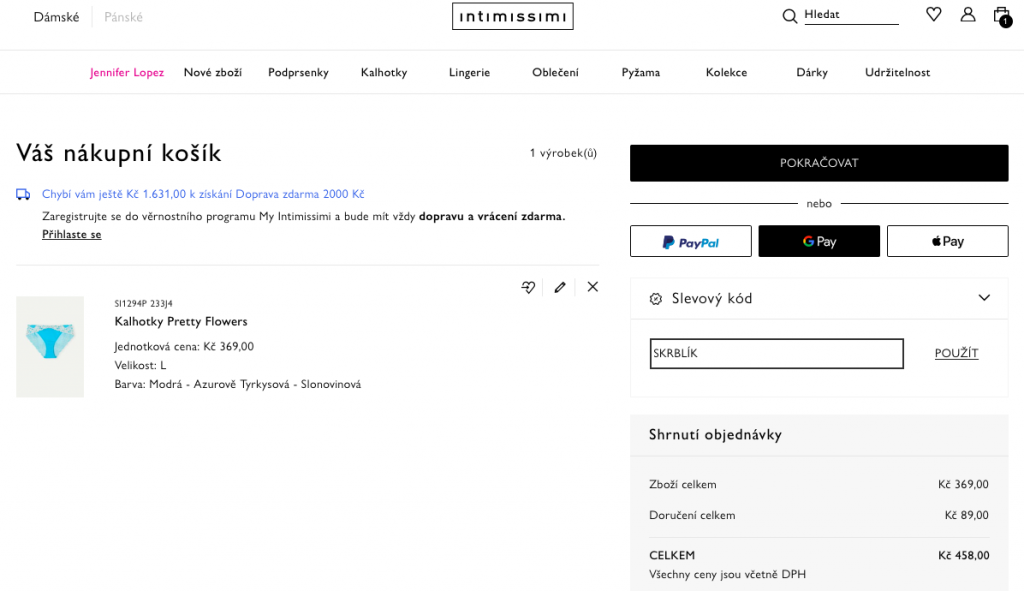Click the delivery truck icon
Image resolution: width=1024 pixels, height=591 pixels.
pos(23,194)
